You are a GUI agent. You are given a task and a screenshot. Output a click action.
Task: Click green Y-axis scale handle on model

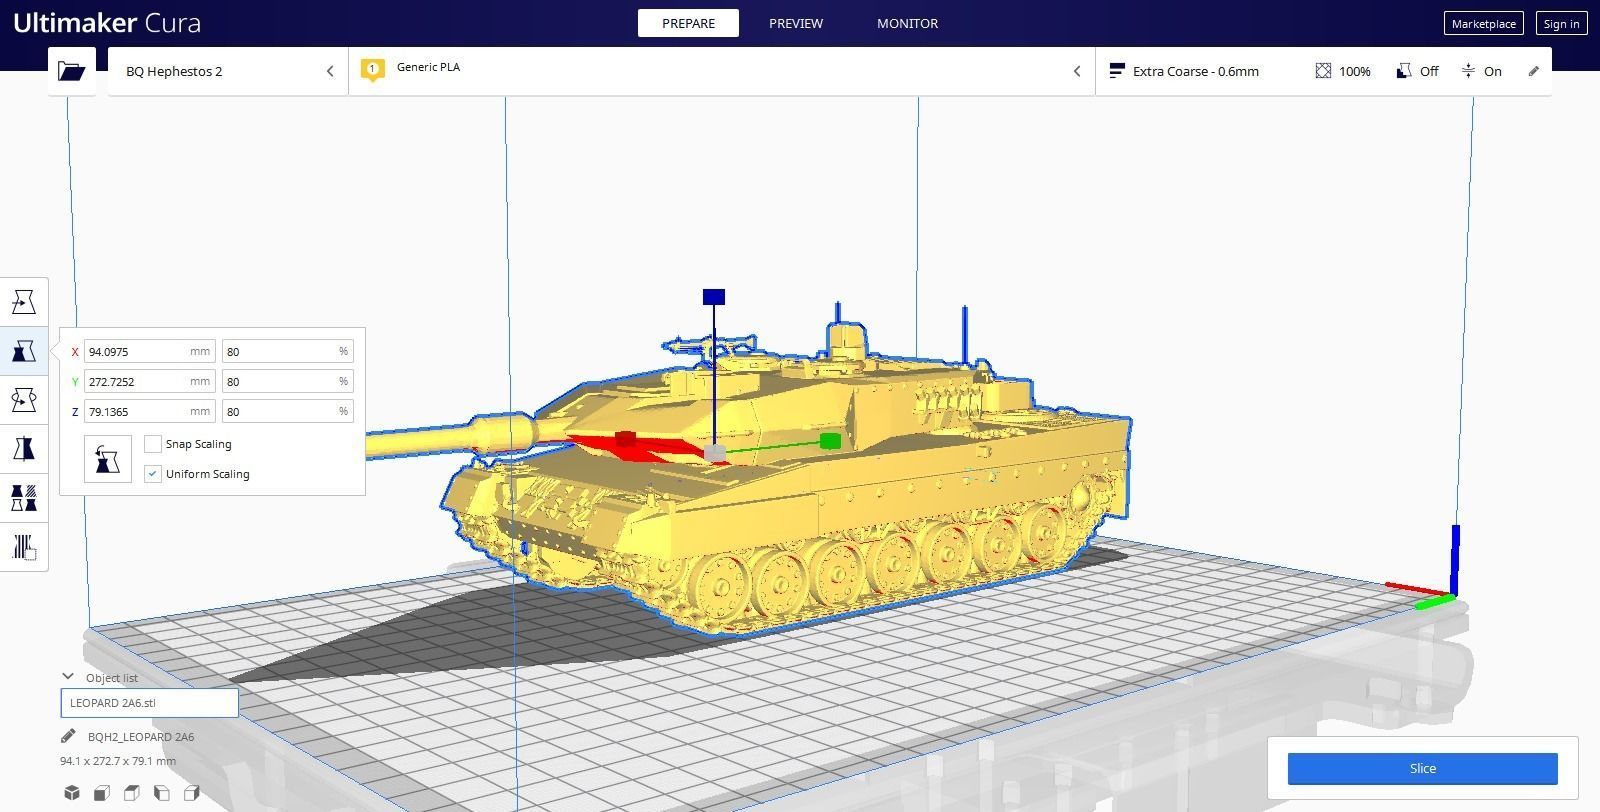pyautogui.click(x=830, y=441)
